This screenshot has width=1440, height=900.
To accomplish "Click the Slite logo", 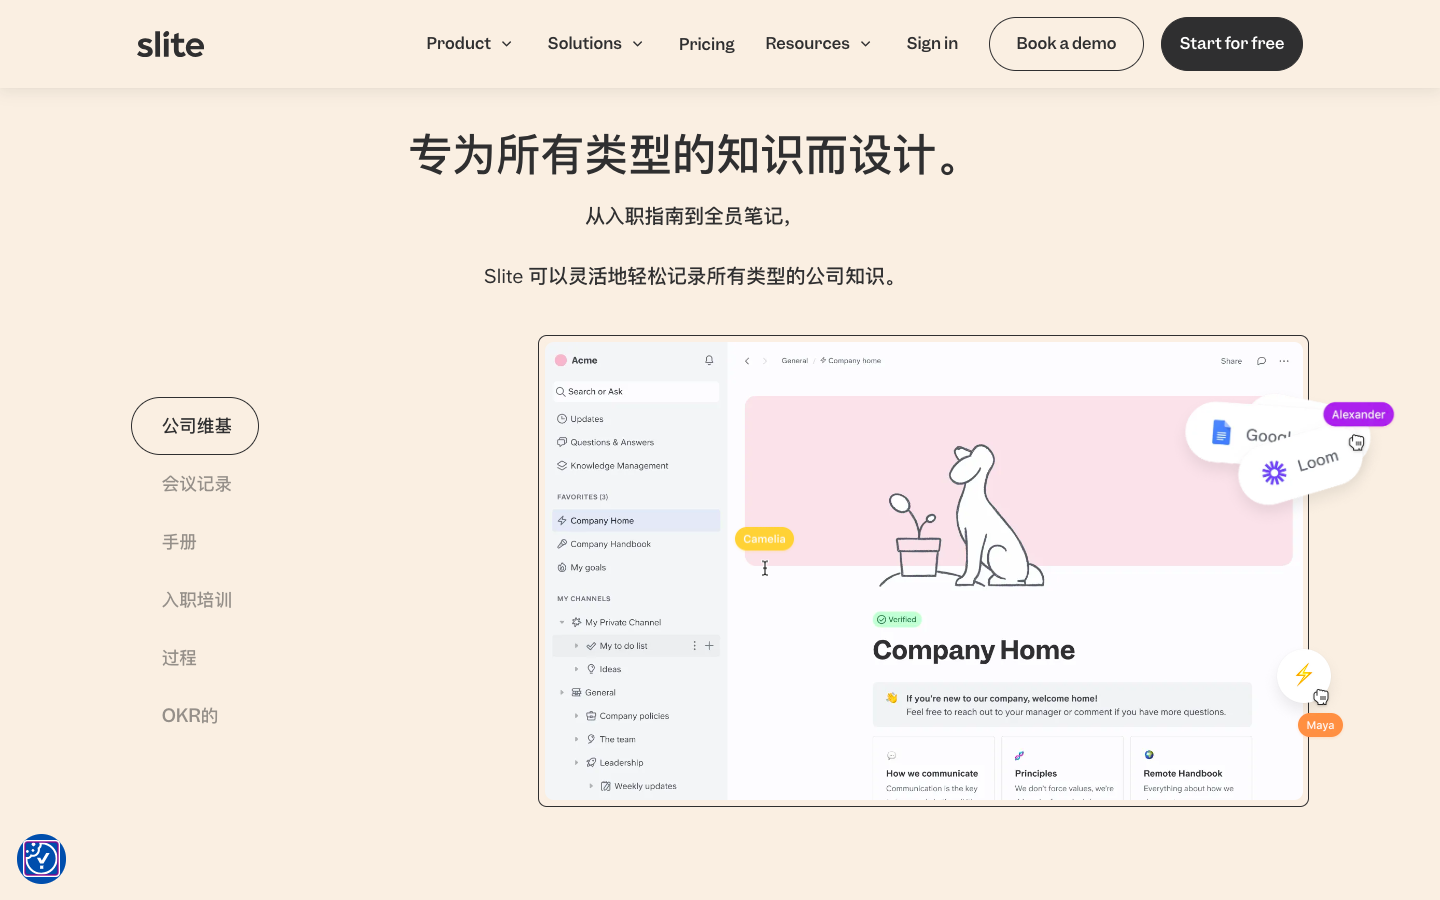I will click(x=170, y=44).
